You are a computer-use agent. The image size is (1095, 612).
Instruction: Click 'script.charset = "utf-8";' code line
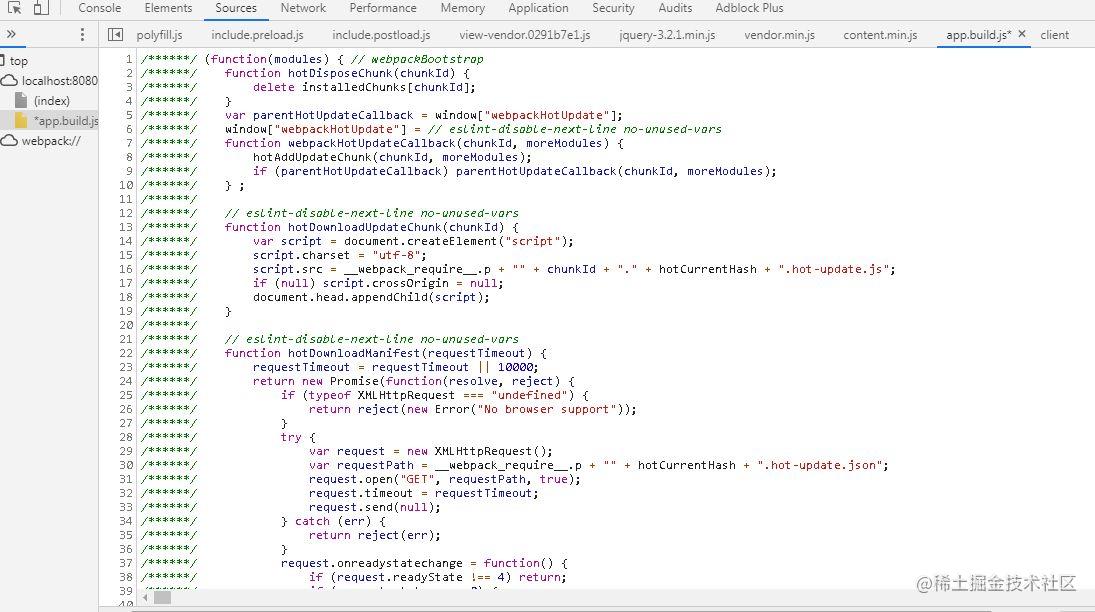[x=339, y=255]
